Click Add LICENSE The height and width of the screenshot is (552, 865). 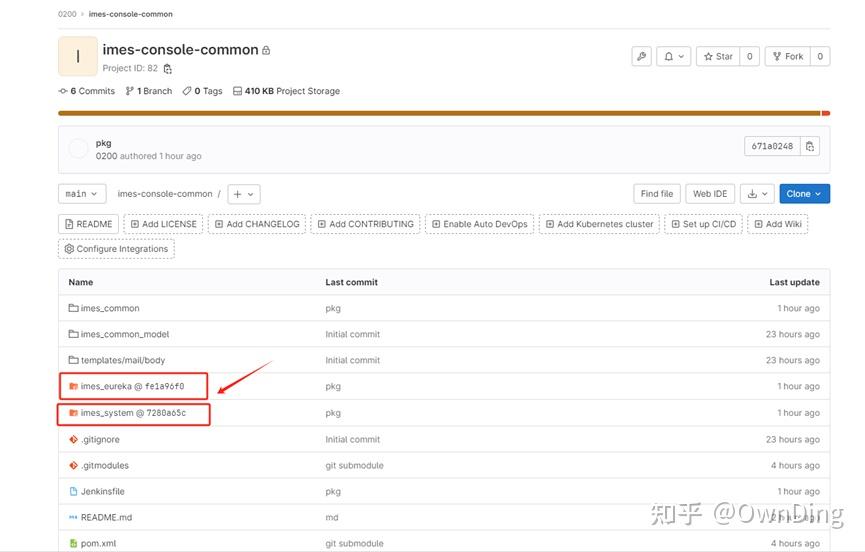163,224
